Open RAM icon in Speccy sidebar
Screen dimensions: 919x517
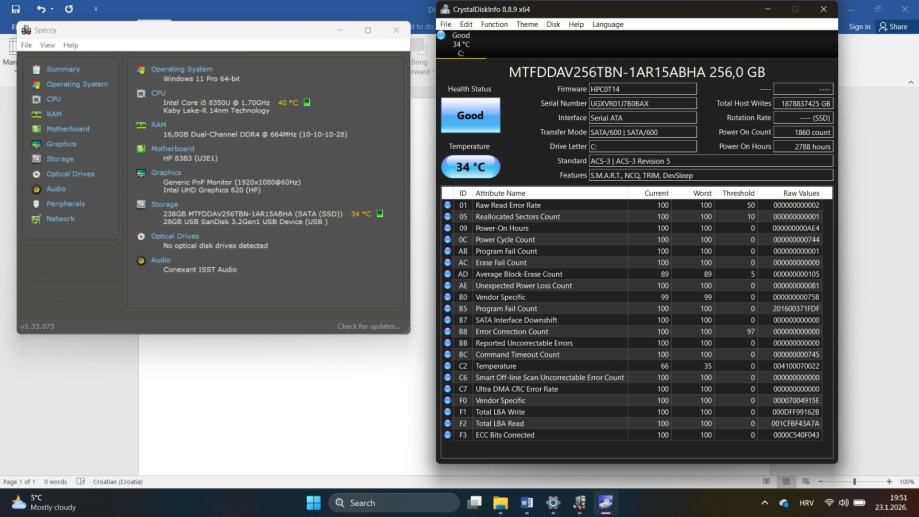(x=36, y=114)
